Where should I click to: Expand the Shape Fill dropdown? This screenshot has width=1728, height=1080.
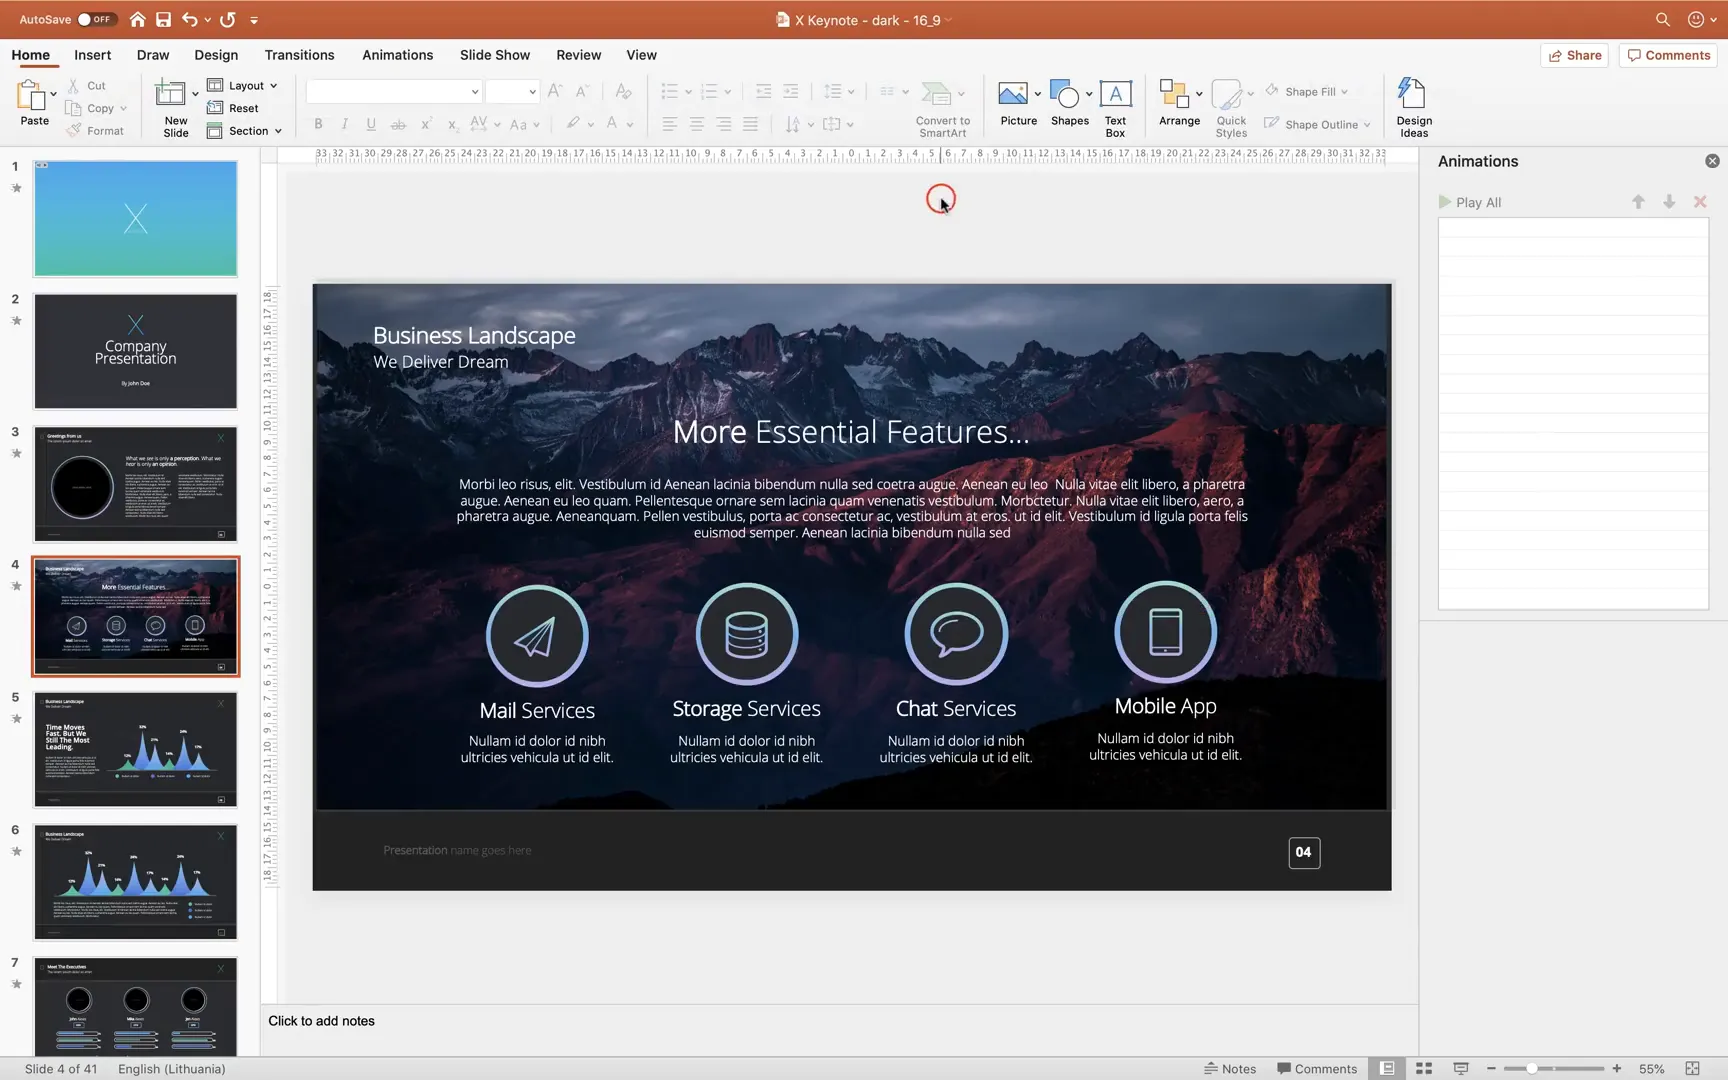[1345, 91]
